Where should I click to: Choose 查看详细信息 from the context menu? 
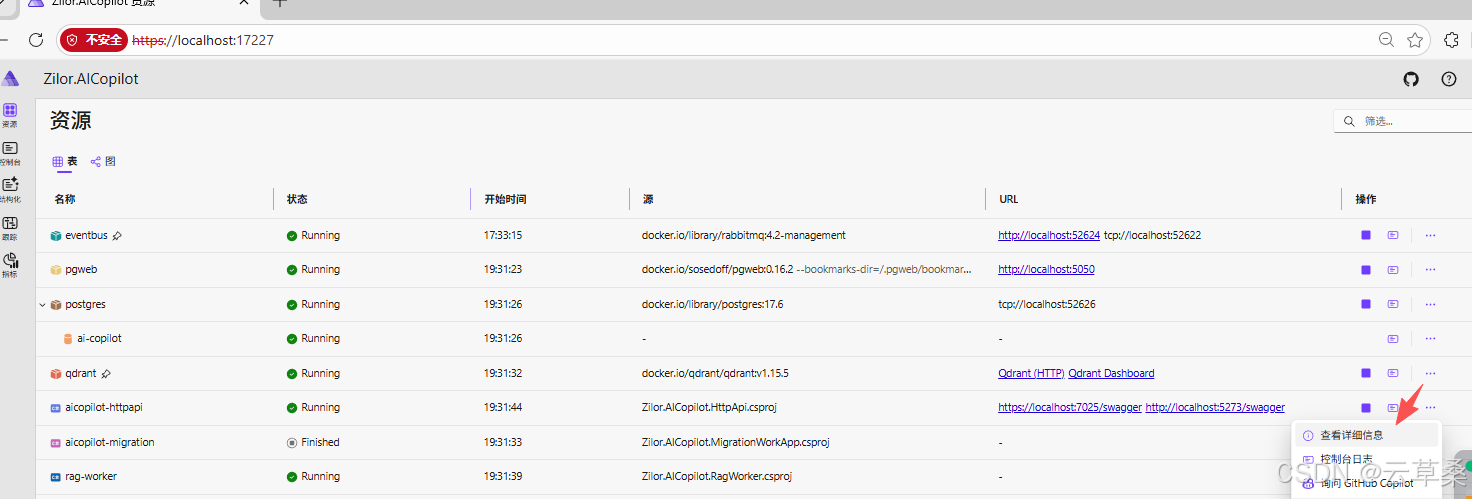pos(1366,435)
